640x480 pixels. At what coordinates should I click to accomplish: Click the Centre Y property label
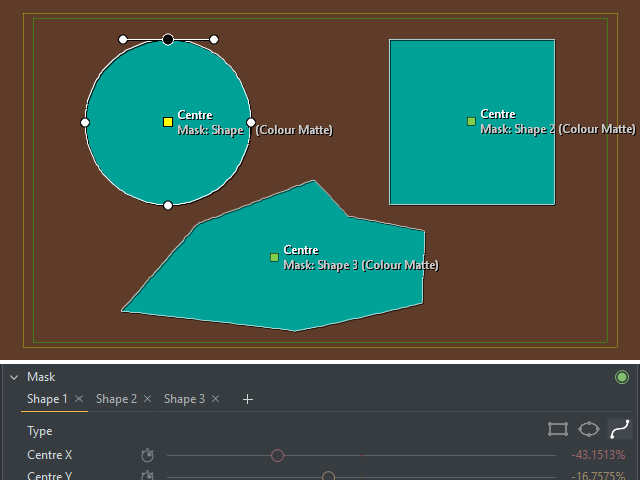[49, 476]
